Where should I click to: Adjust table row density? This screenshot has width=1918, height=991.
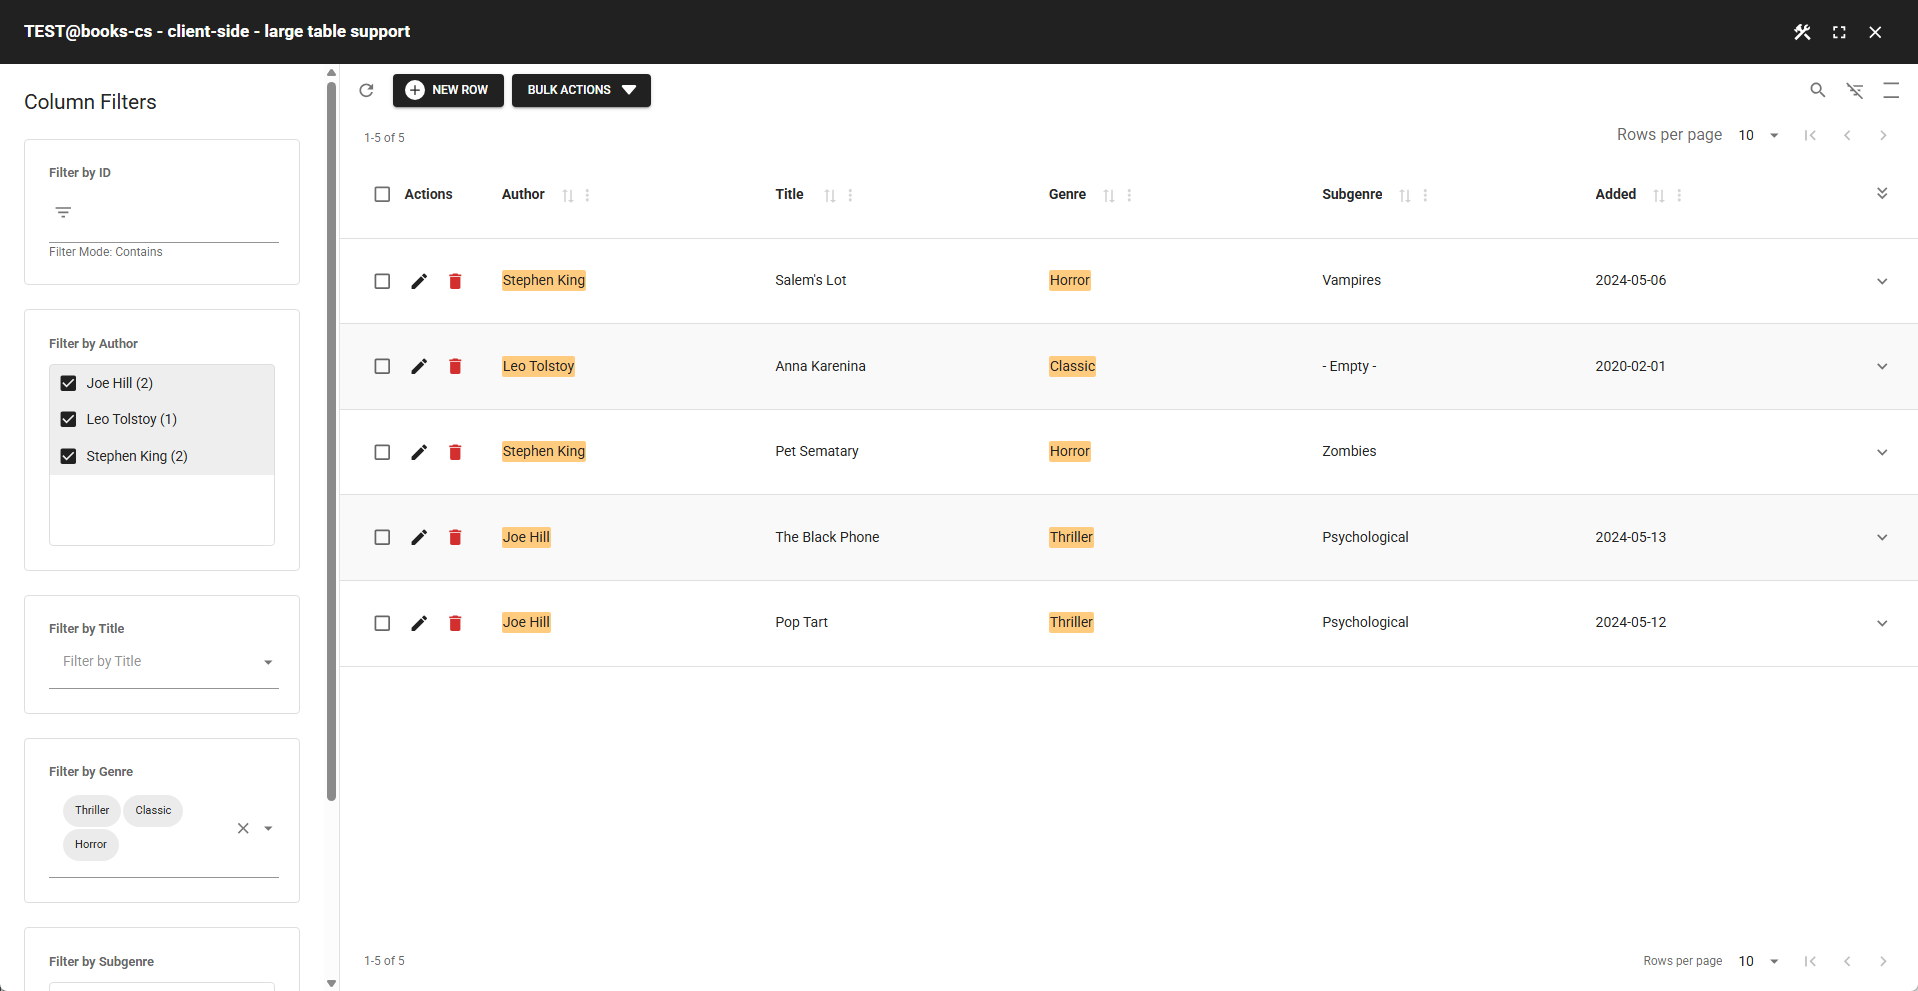(1891, 90)
